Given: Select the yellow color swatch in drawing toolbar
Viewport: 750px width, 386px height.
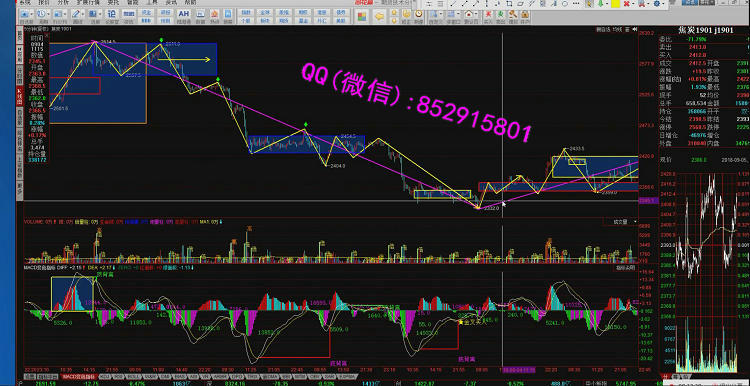Looking at the screenshot, I should point(616,3).
